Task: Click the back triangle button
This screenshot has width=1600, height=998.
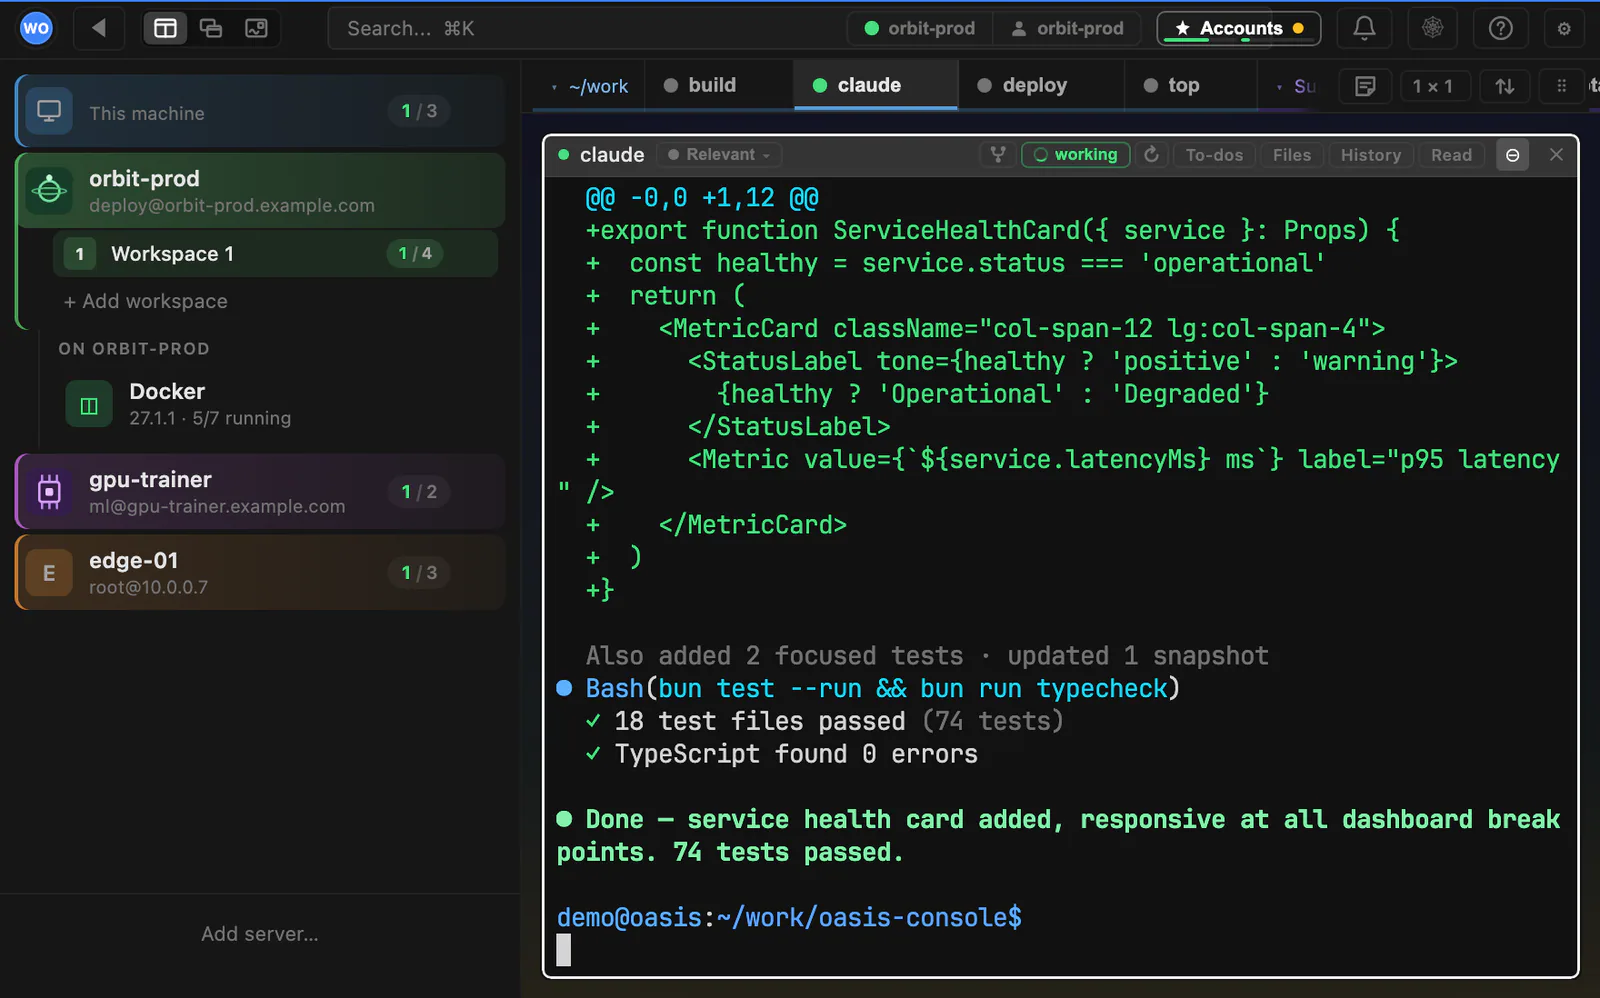Action: point(98,28)
